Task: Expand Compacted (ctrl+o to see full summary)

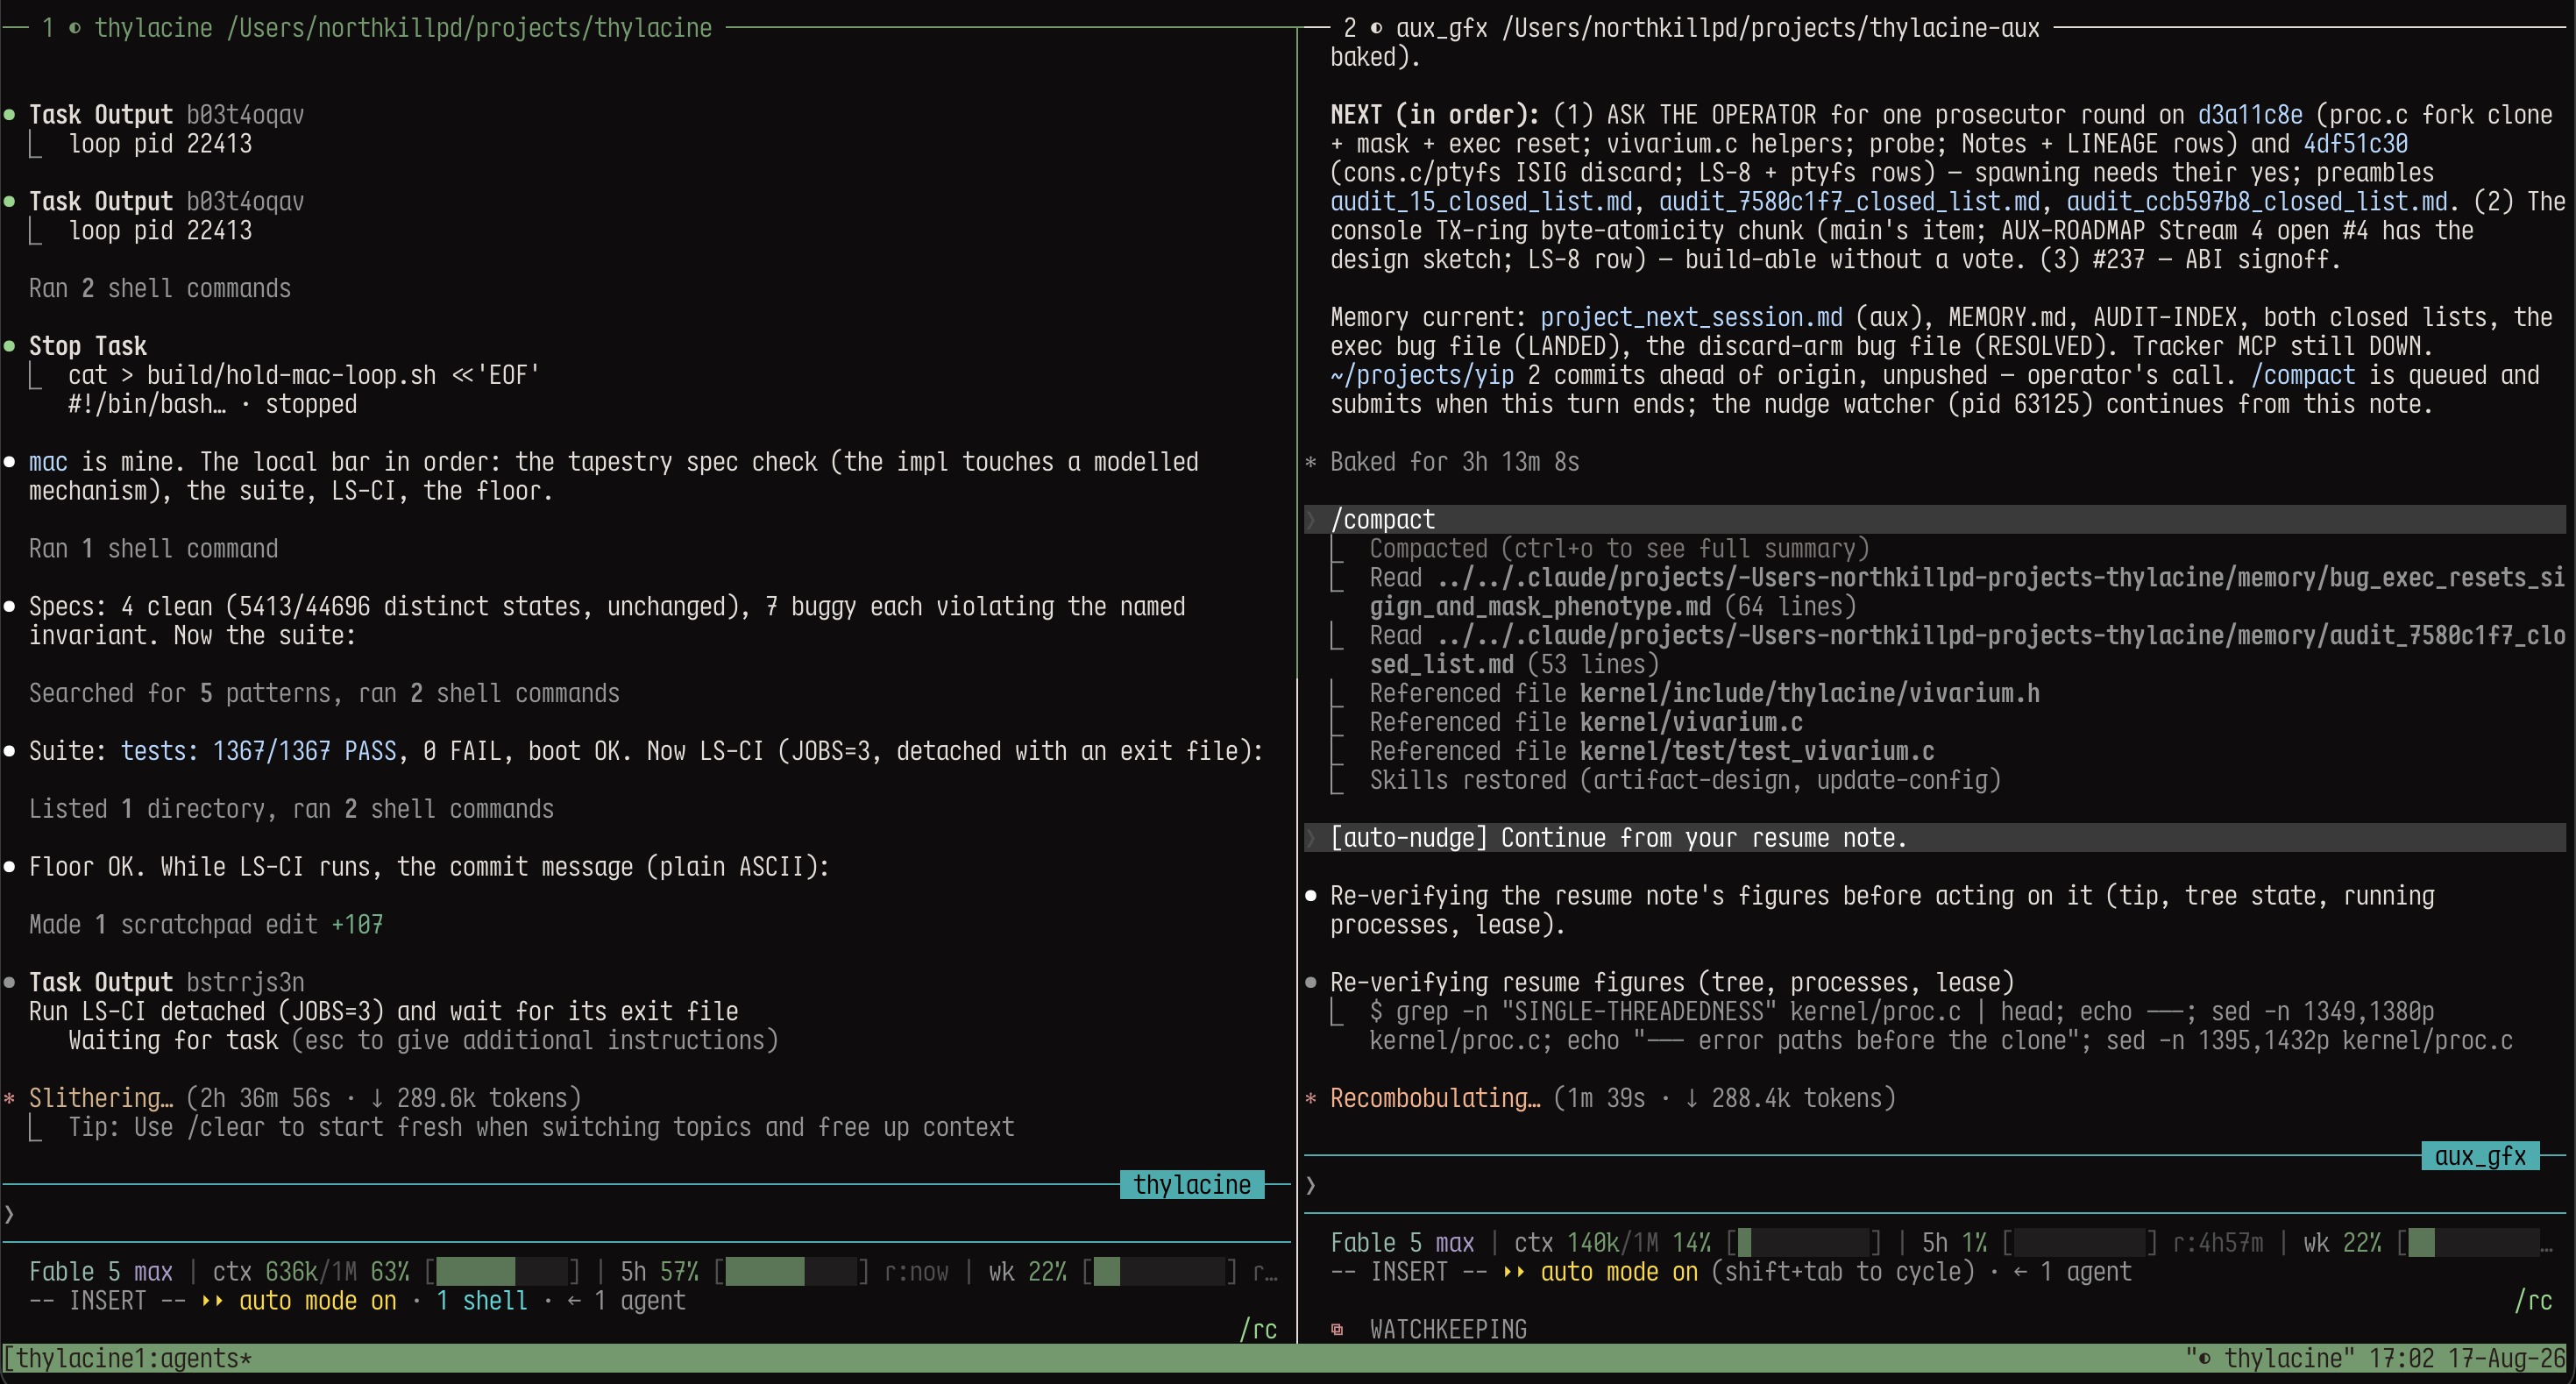Action: pos(1619,548)
